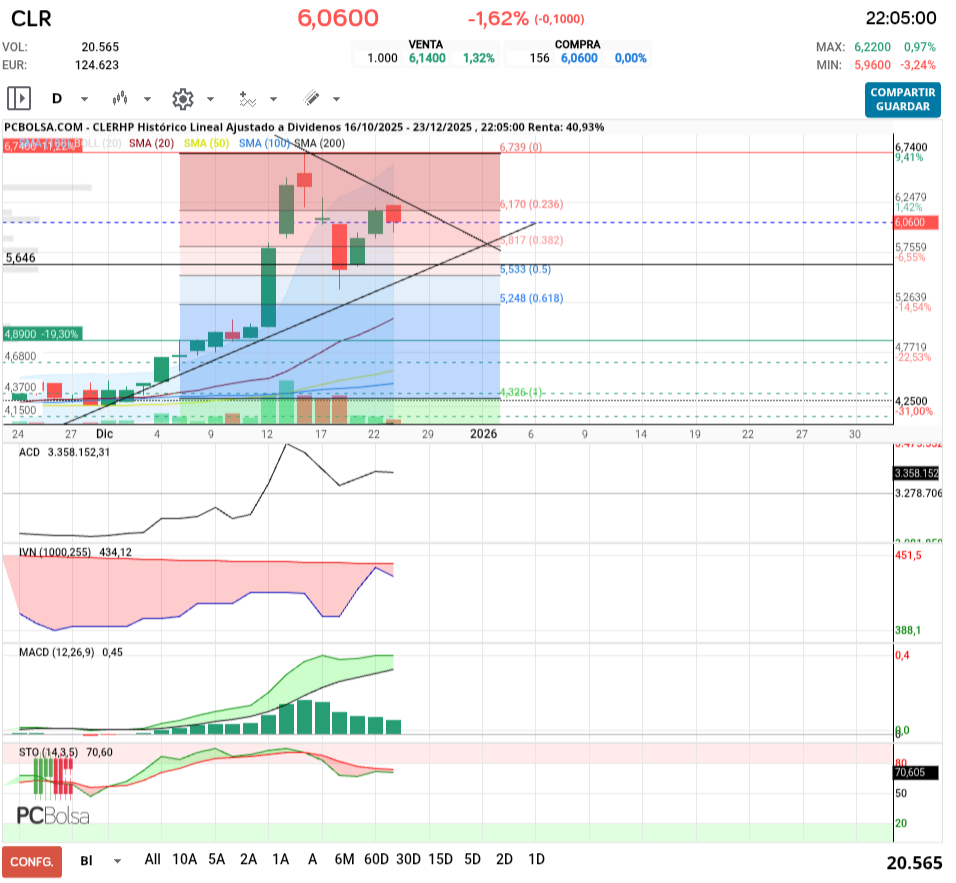Image resolution: width=956 pixels, height=883 pixels.
Task: Click the COMPRA price 6,0600
Action: click(x=579, y=58)
